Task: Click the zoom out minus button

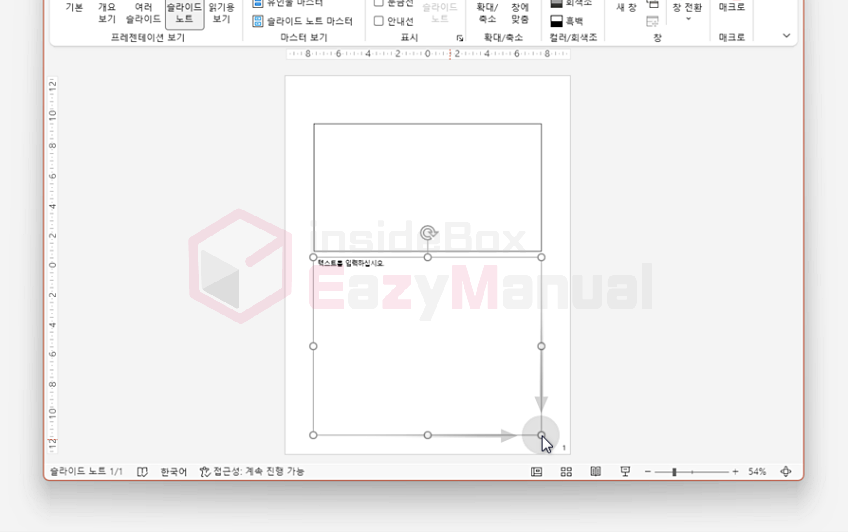Action: (x=647, y=472)
